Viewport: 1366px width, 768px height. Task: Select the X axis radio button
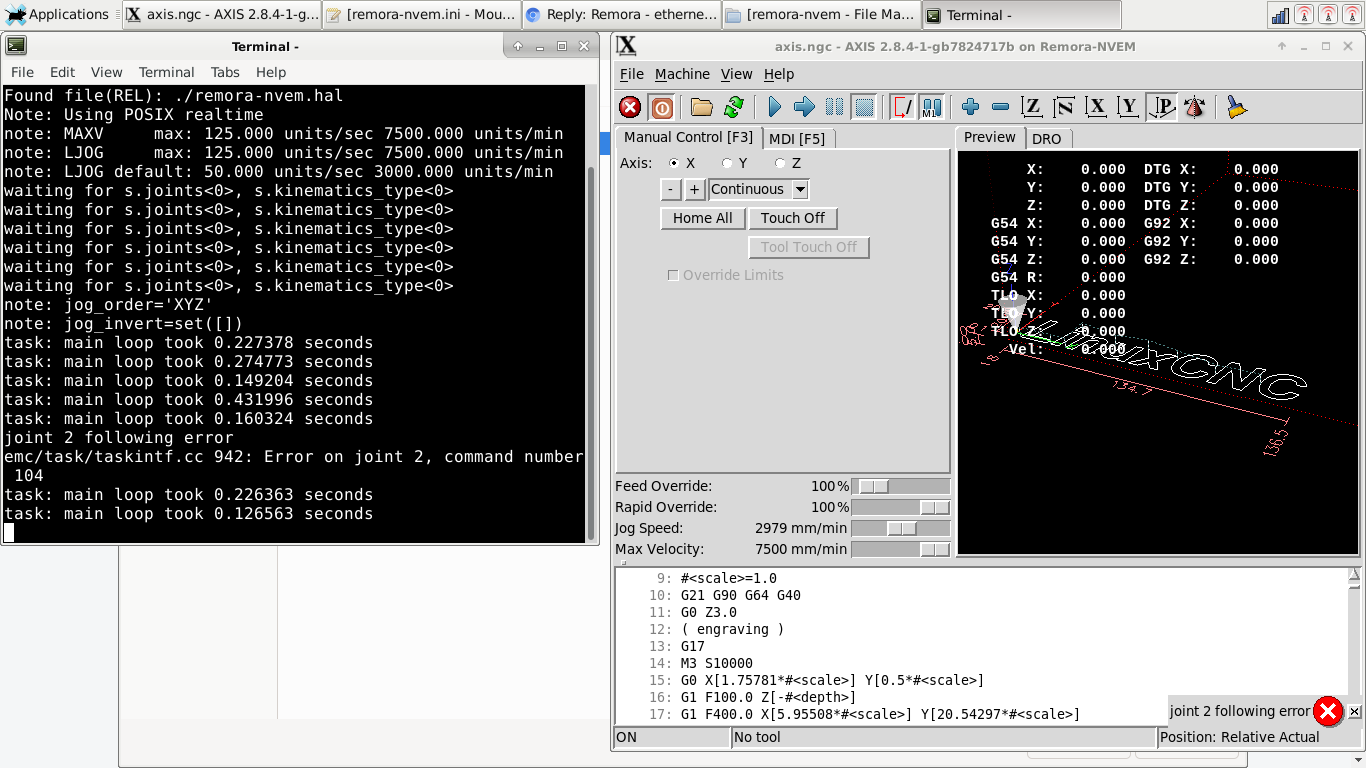coord(674,163)
